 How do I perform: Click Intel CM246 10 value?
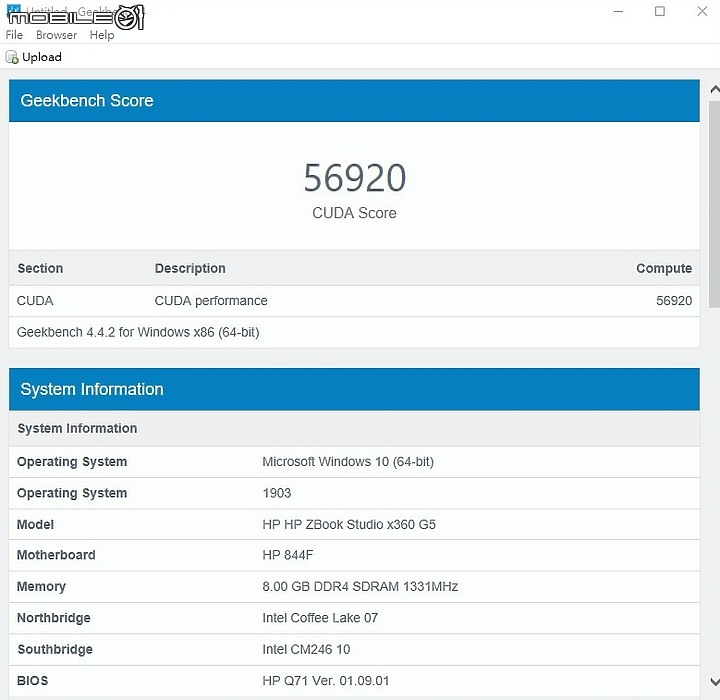pyautogui.click(x=306, y=649)
